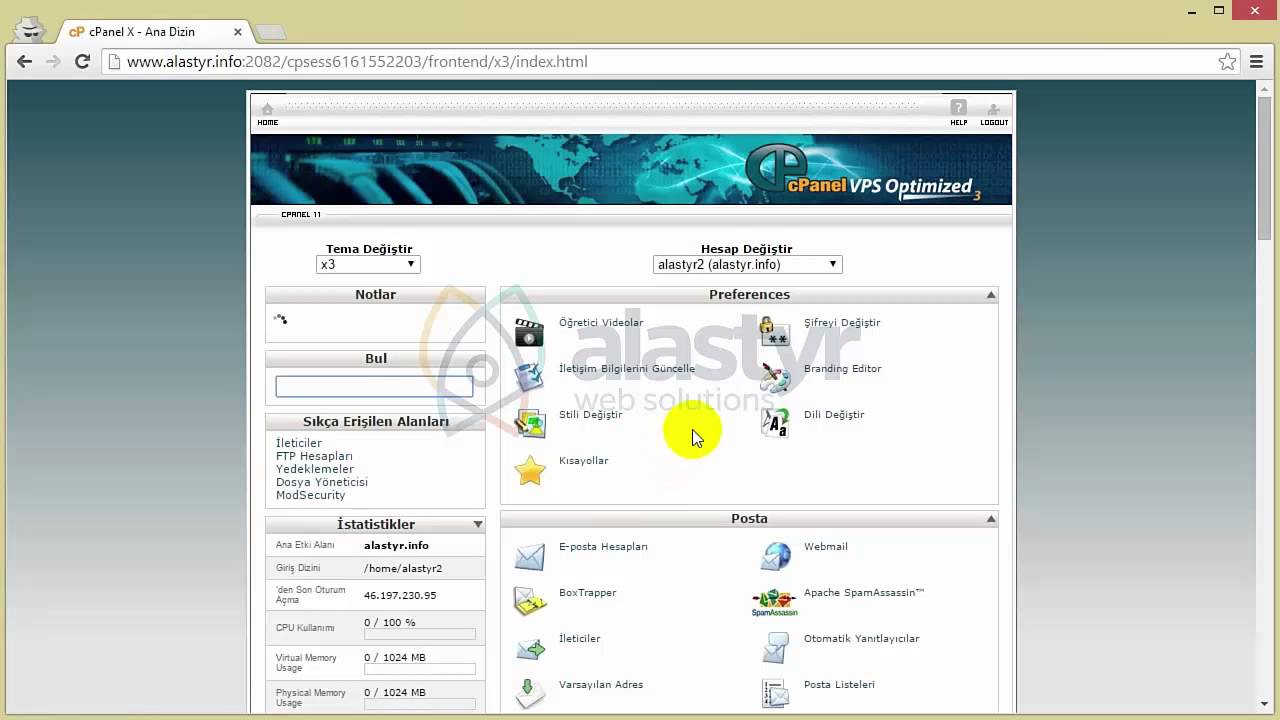1280x720 pixels.
Task: Open the Dosya Yöneticisi link
Action: click(x=322, y=482)
